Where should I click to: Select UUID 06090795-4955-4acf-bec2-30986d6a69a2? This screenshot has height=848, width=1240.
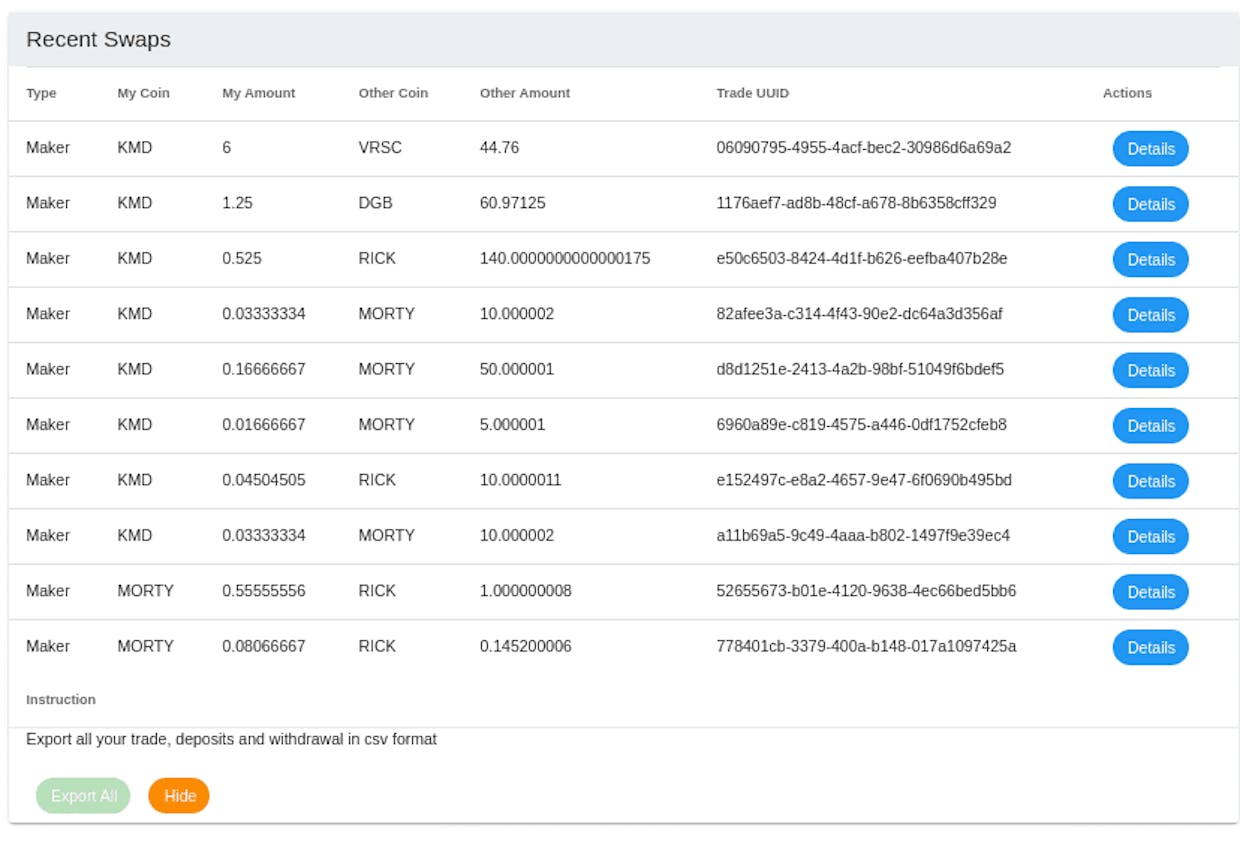click(x=864, y=148)
